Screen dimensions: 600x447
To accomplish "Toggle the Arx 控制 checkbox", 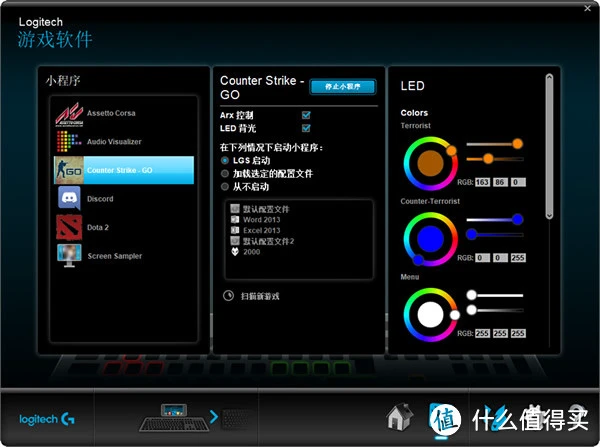I will click(306, 115).
